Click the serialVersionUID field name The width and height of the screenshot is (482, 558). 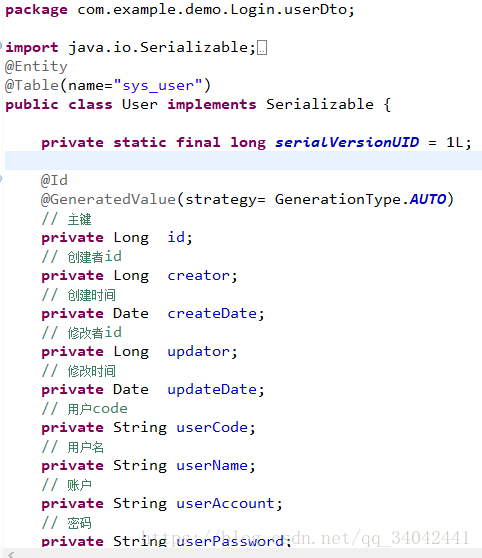347,142
